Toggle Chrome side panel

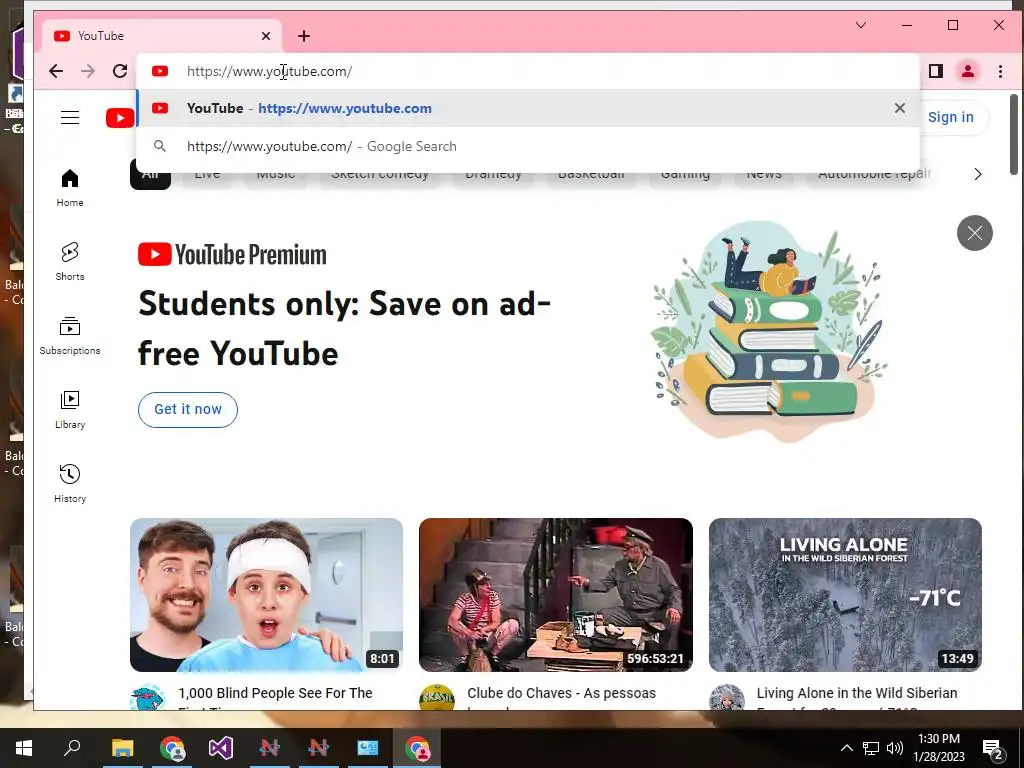point(936,71)
